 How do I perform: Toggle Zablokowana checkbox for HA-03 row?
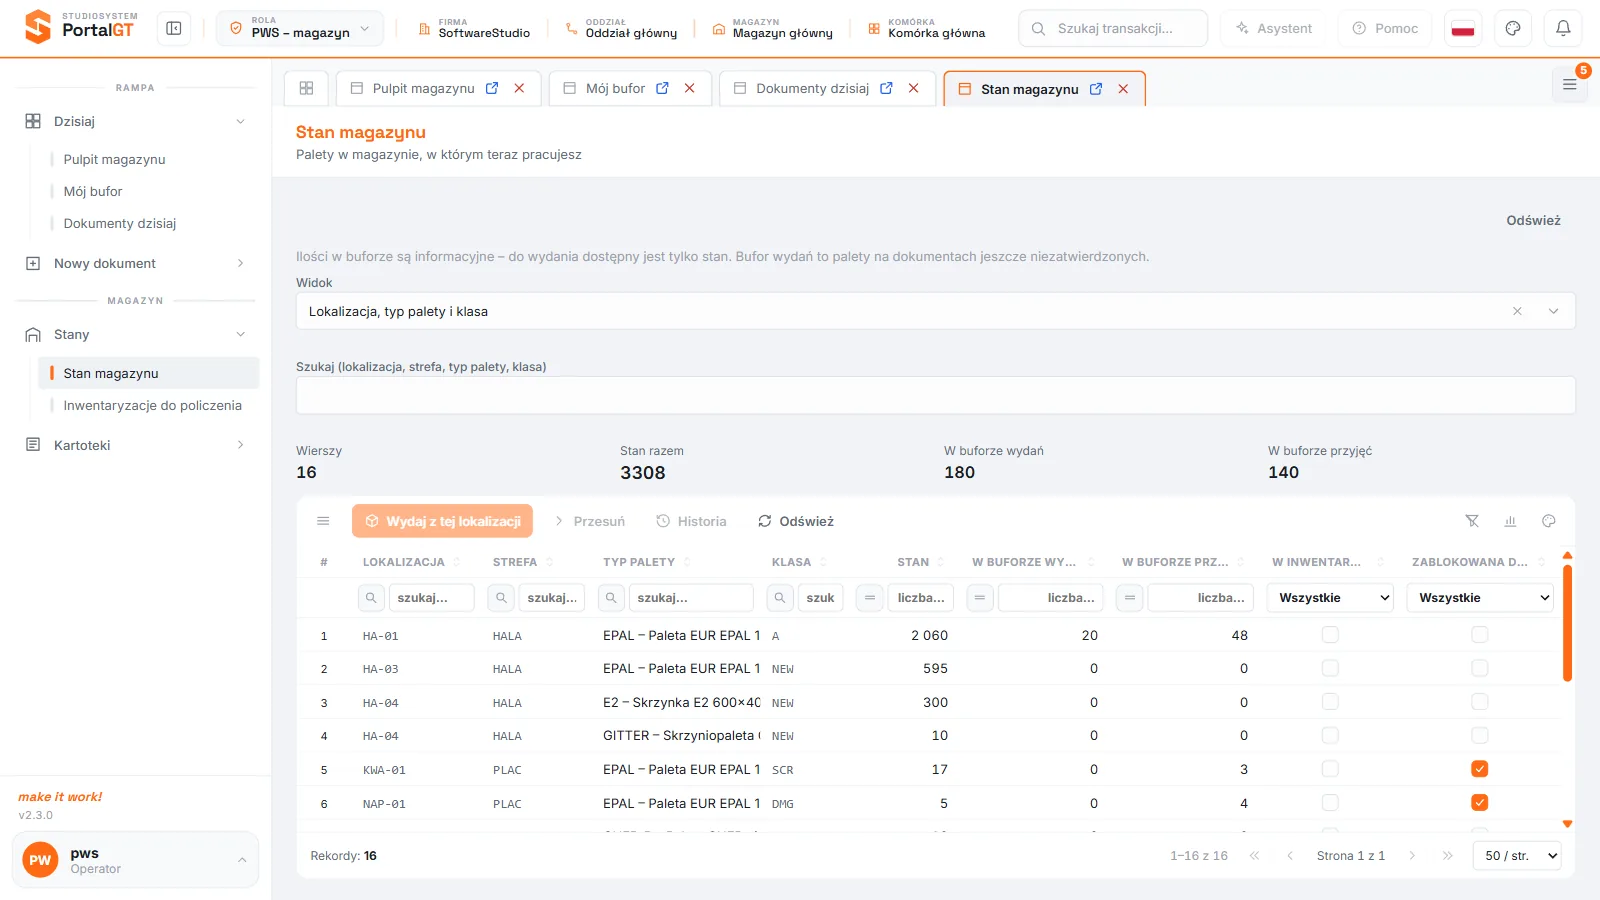(1480, 668)
